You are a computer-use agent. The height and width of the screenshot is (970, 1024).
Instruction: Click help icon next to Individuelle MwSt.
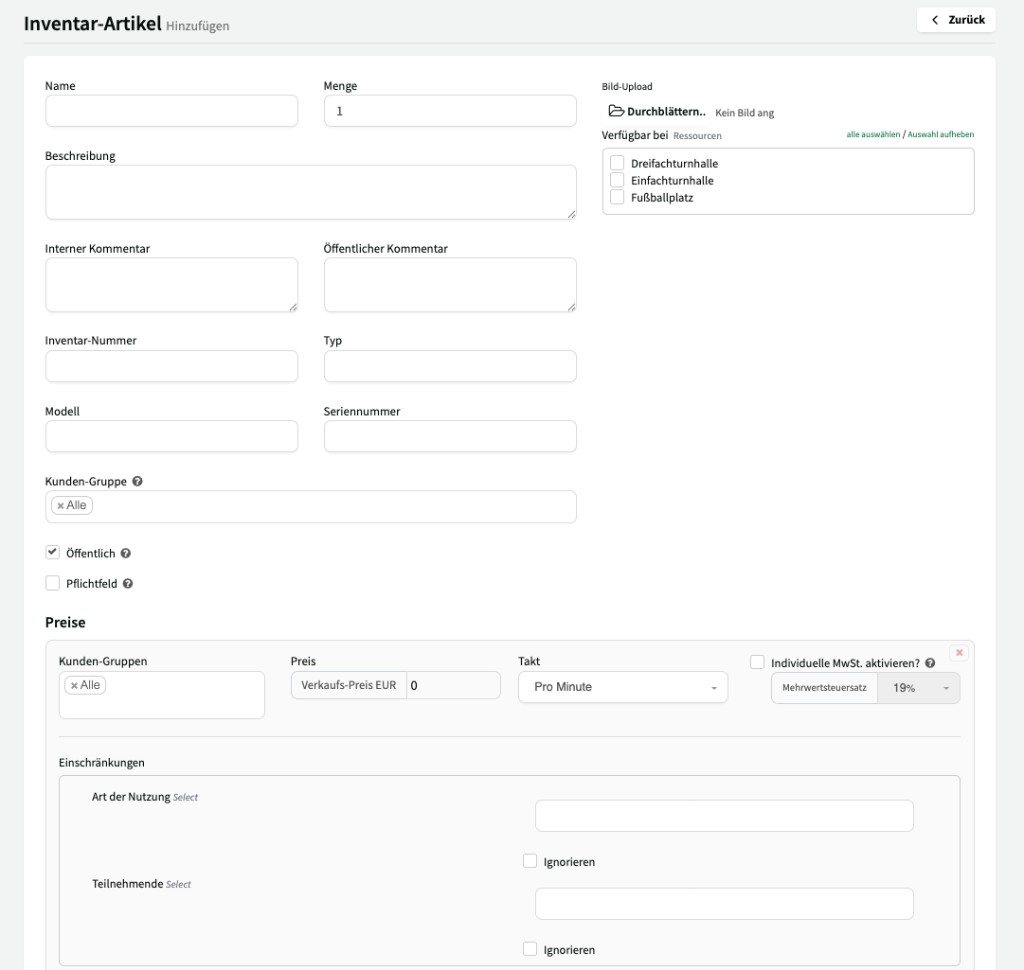click(x=930, y=662)
